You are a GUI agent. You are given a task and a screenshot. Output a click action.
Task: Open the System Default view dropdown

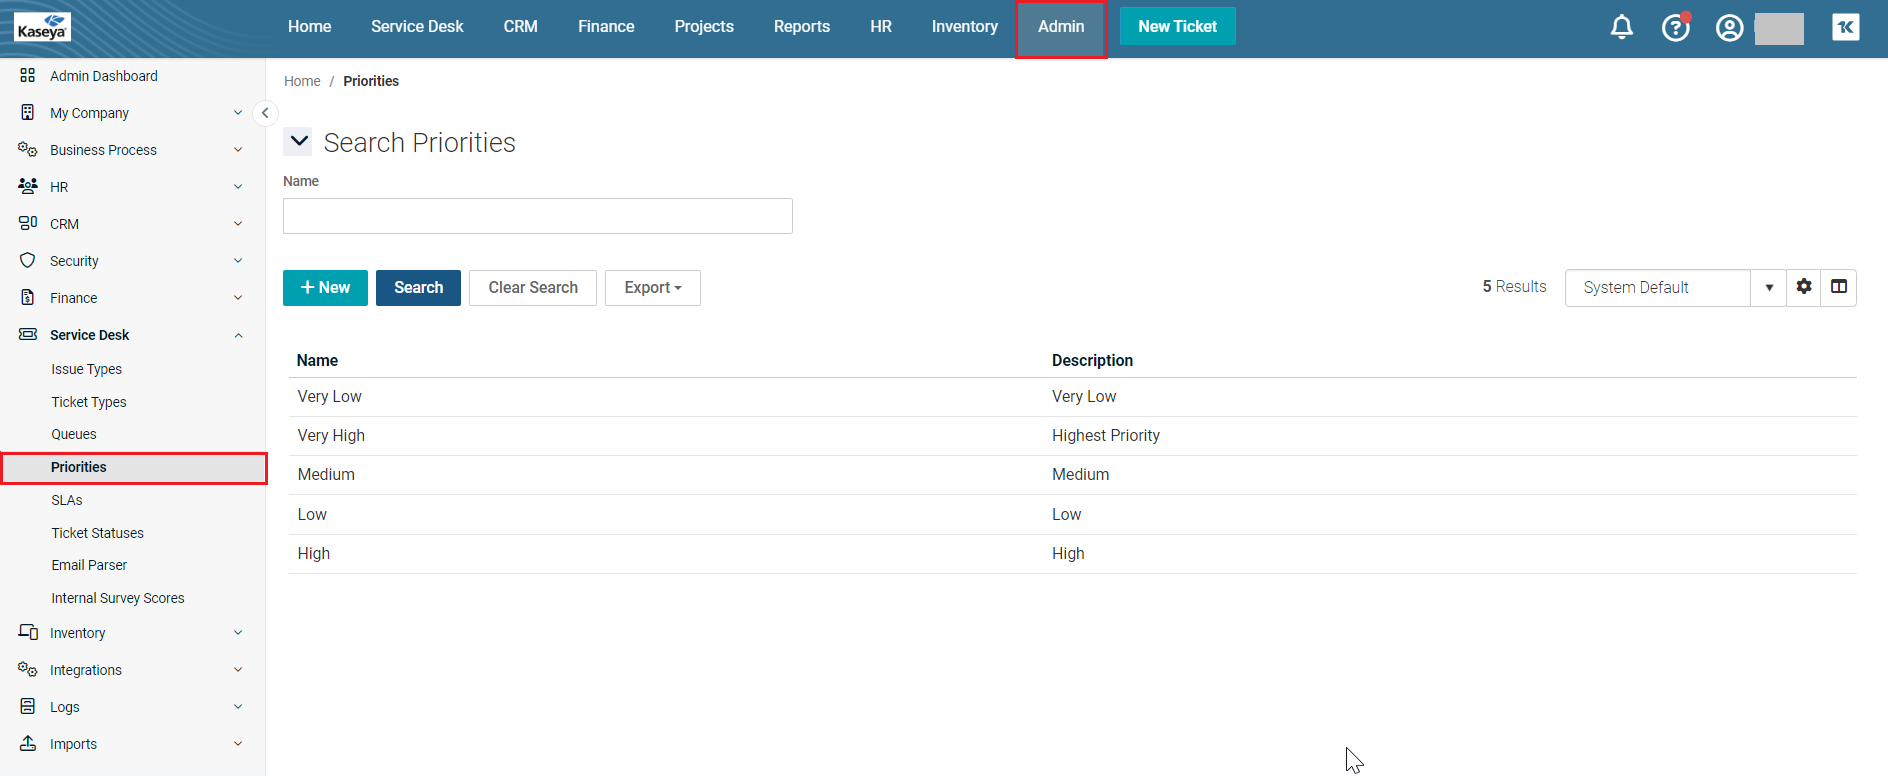[x=1768, y=288]
